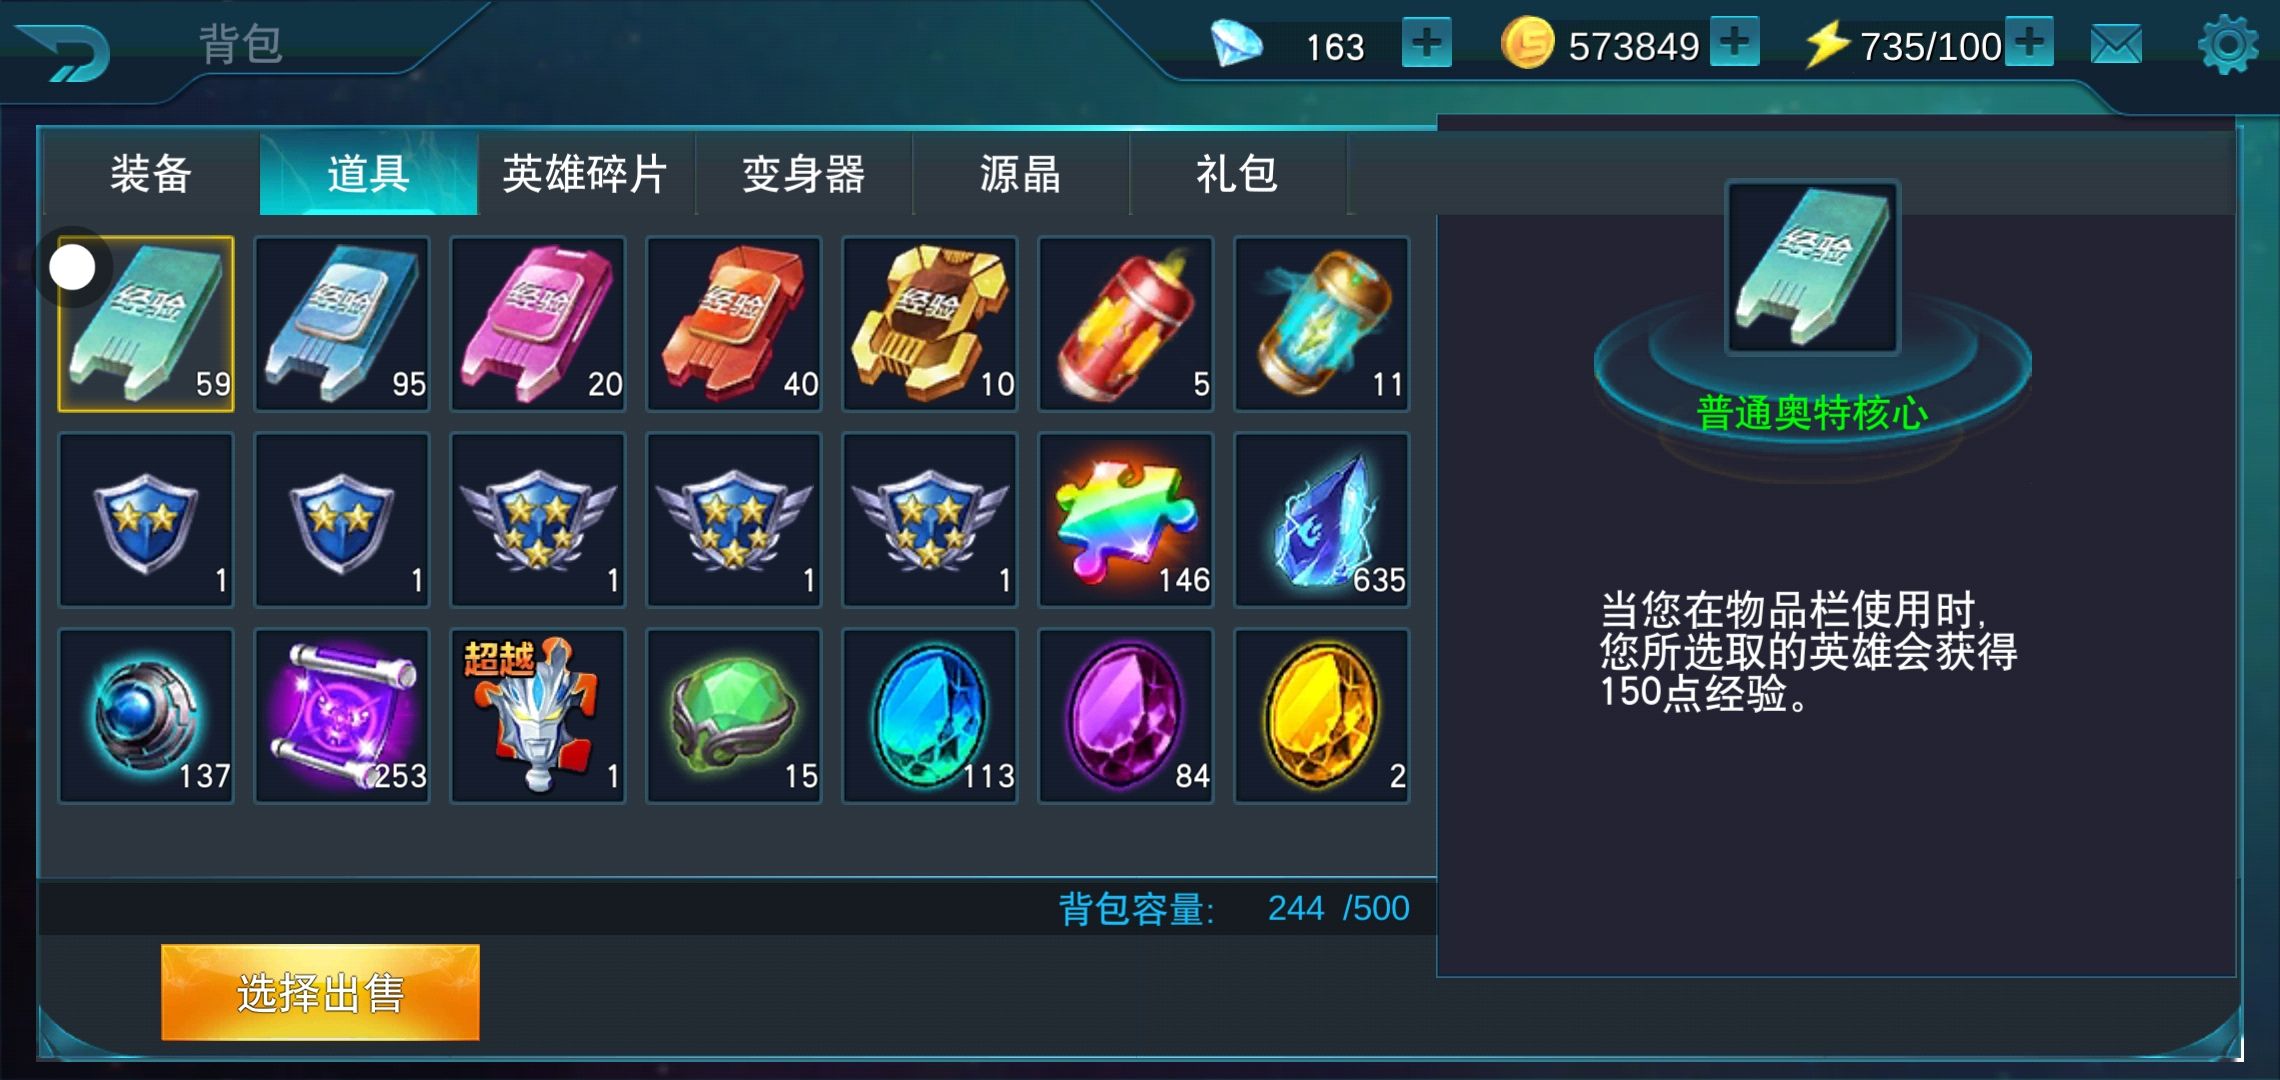
Task: Add more diamonds with plus button
Action: (1427, 44)
